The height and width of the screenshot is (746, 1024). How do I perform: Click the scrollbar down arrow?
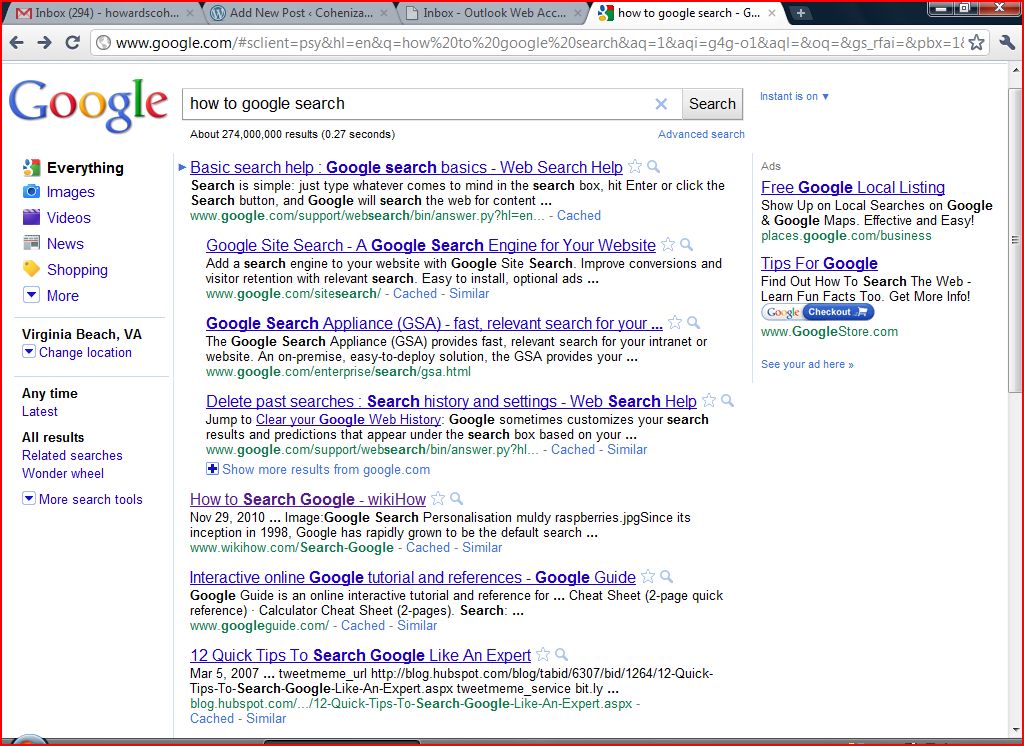coord(1016,730)
